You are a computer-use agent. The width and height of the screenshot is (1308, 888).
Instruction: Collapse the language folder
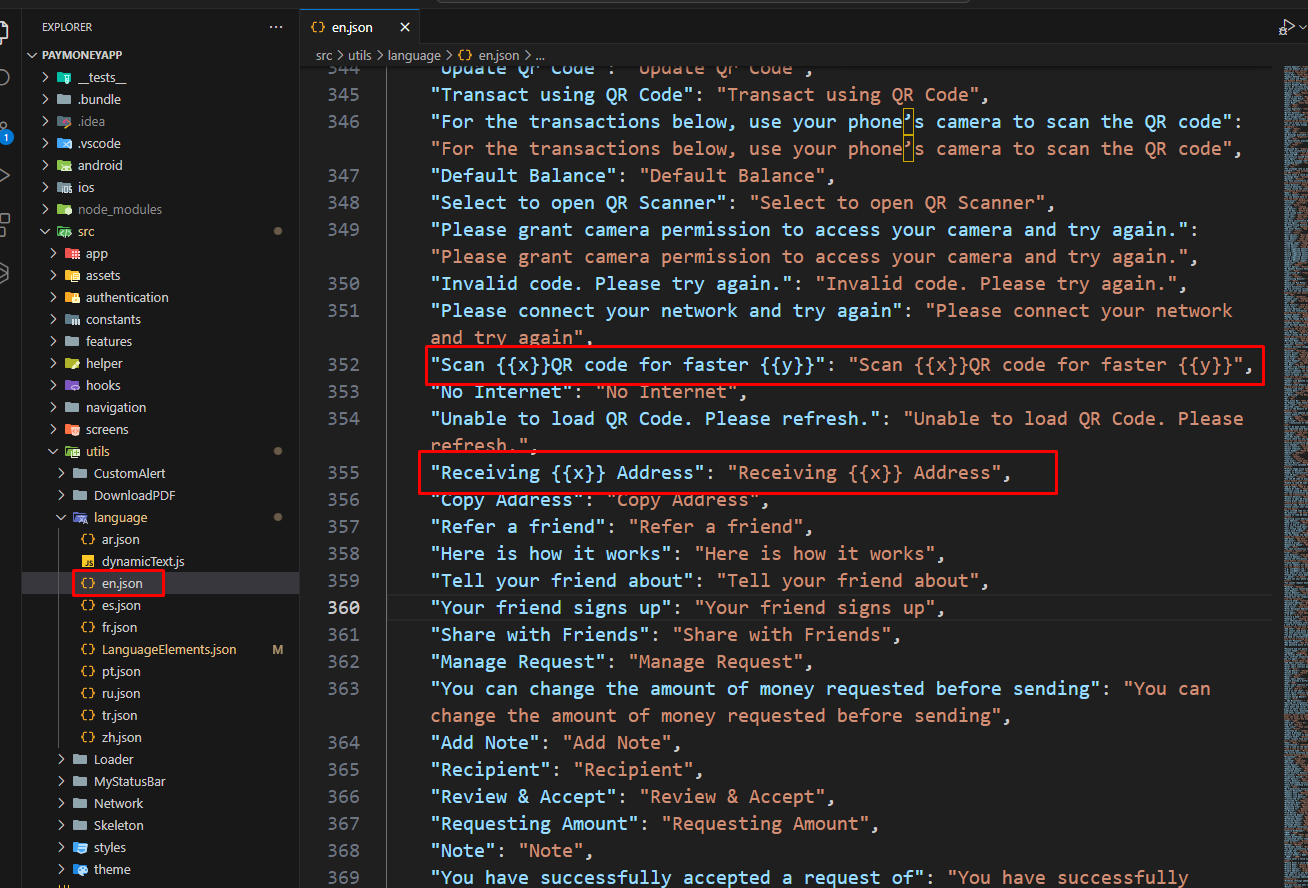(x=120, y=517)
